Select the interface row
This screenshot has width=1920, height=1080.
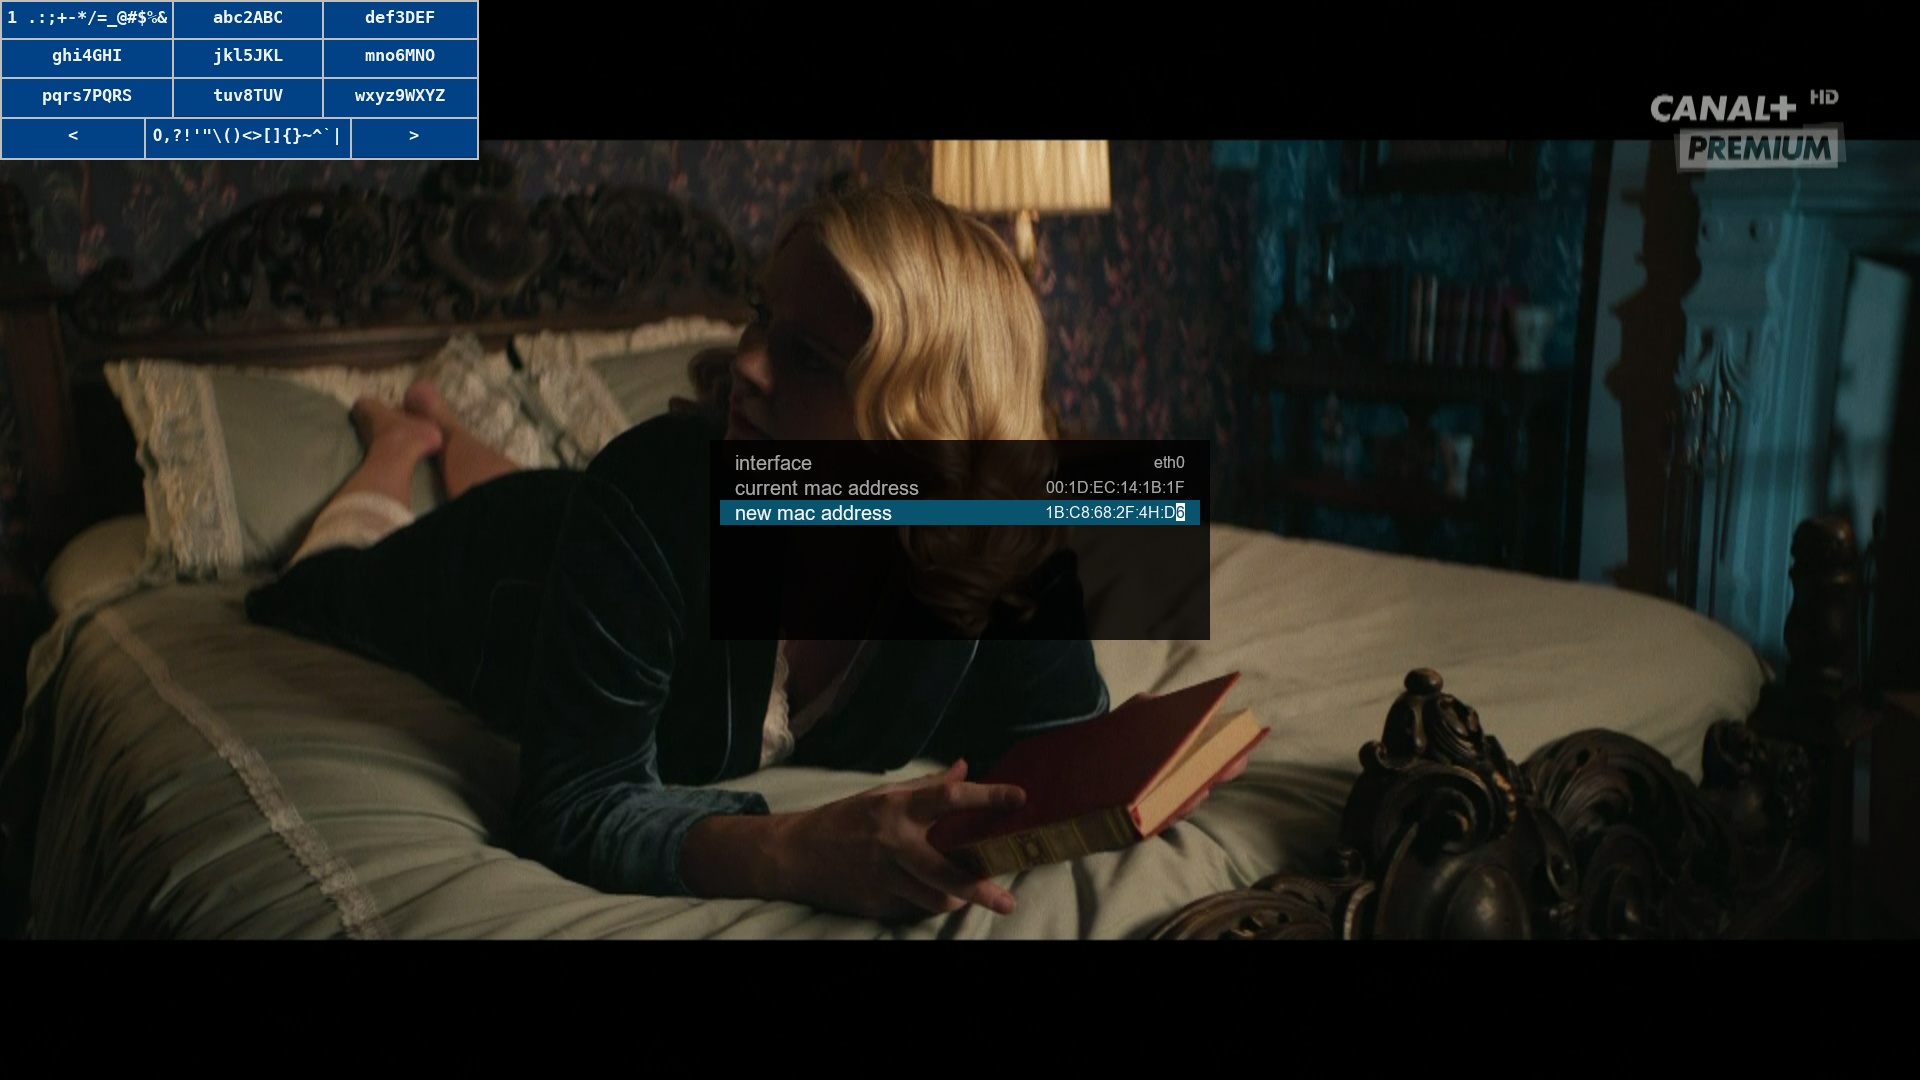(x=960, y=463)
